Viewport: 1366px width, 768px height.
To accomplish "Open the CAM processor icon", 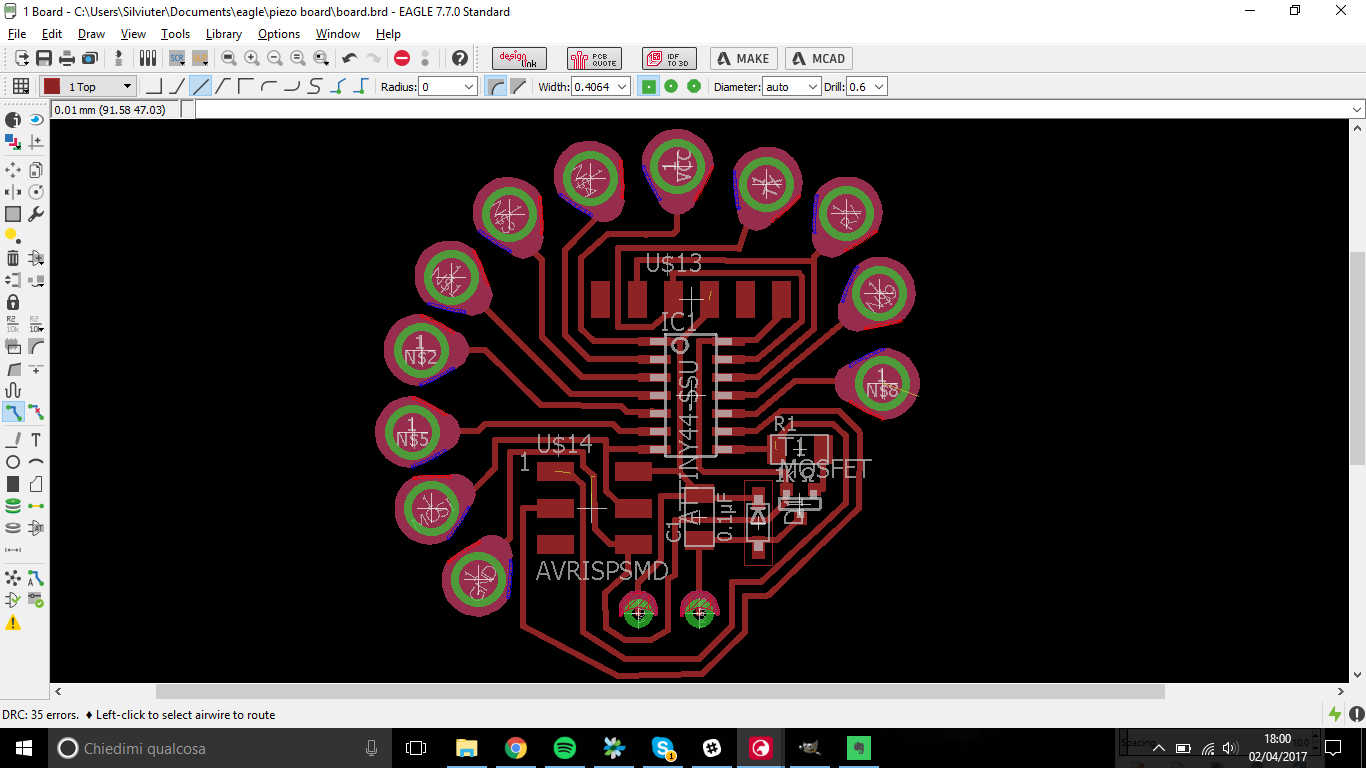I will point(89,59).
